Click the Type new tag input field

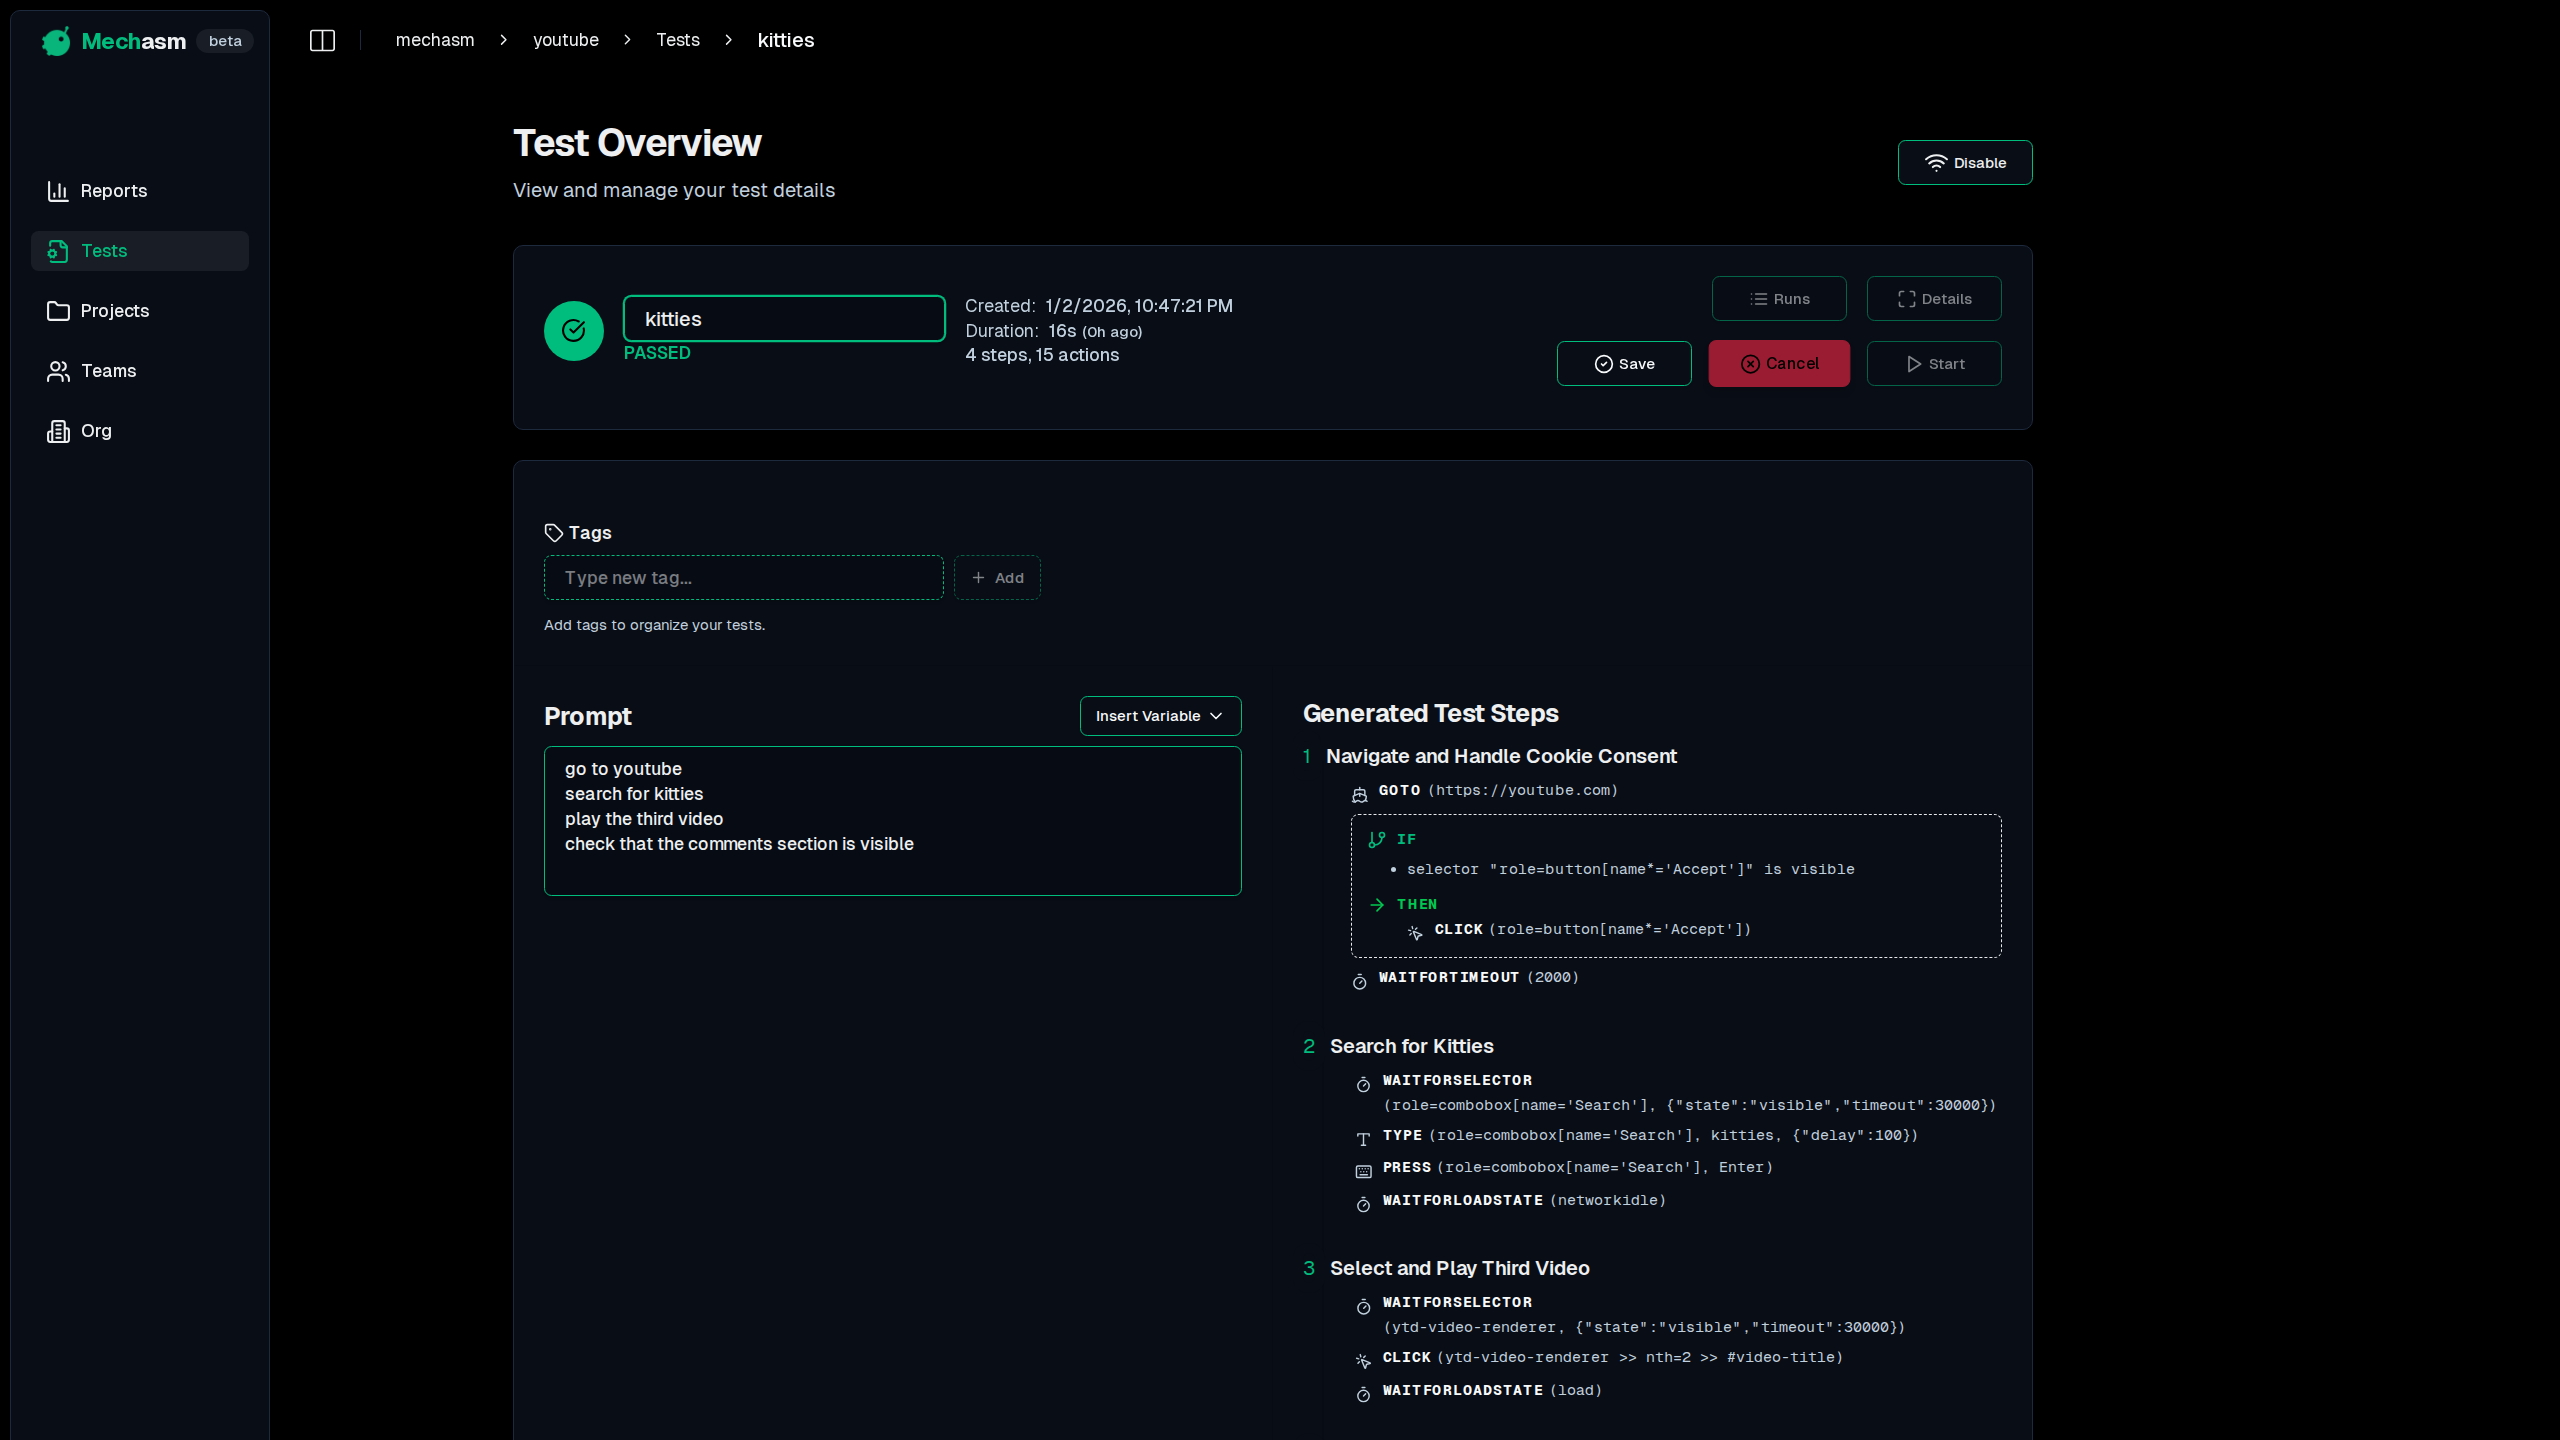click(x=743, y=578)
